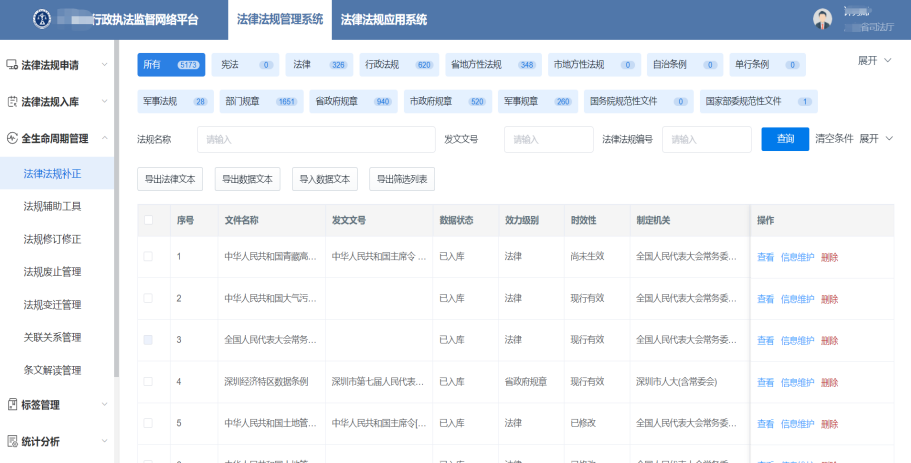Switch to 法律法规应用系统 tab
This screenshot has height=463, width=911.
pos(383,19)
